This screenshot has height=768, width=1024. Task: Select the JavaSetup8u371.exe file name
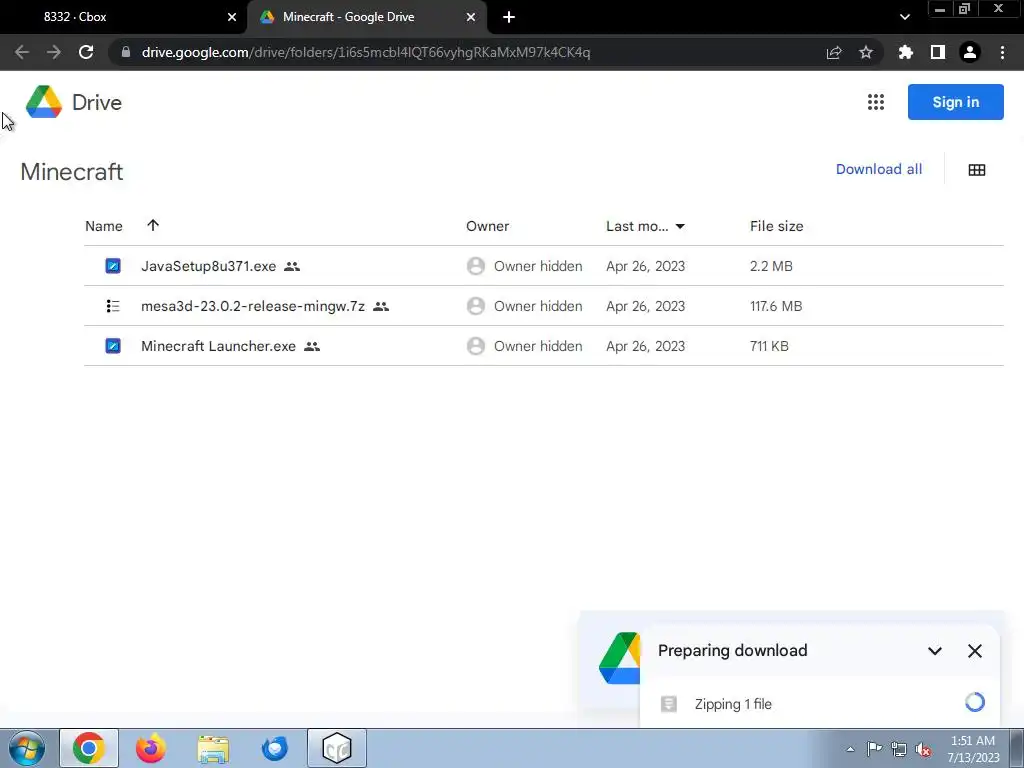click(x=208, y=266)
